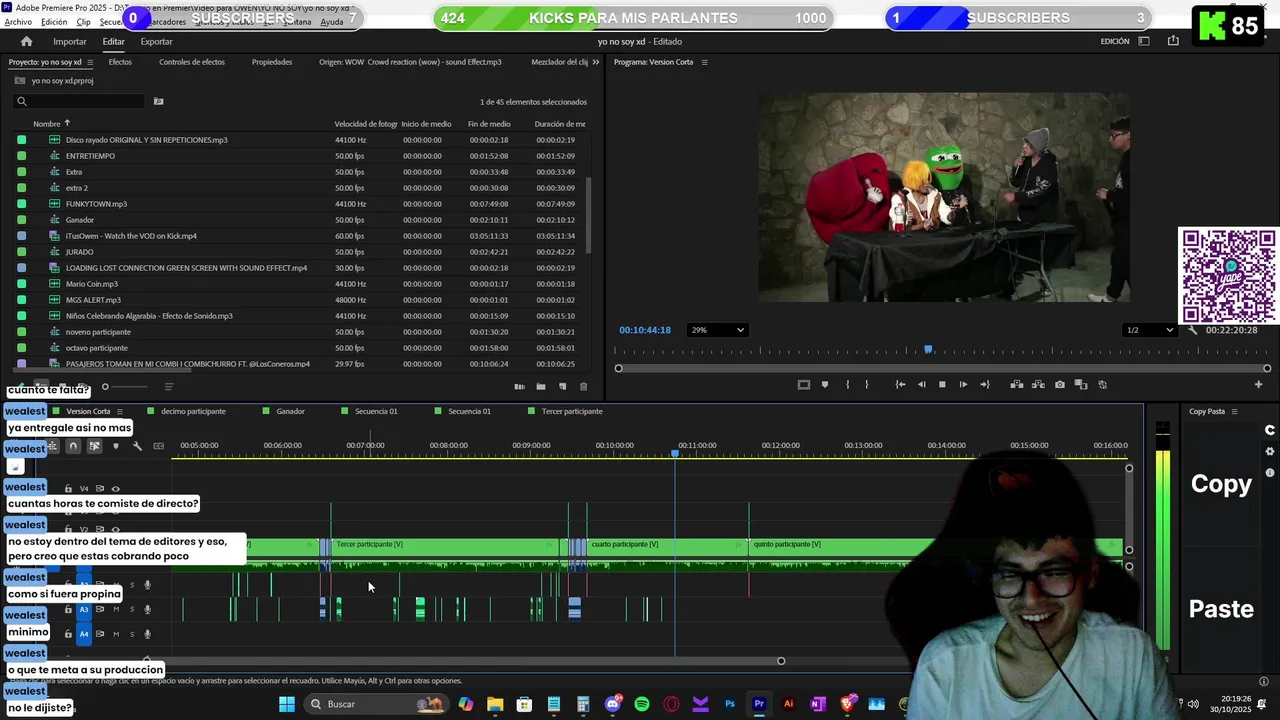Select the FUNKYTOWN.mp3 file
This screenshot has height=720, width=1280.
click(x=96, y=204)
